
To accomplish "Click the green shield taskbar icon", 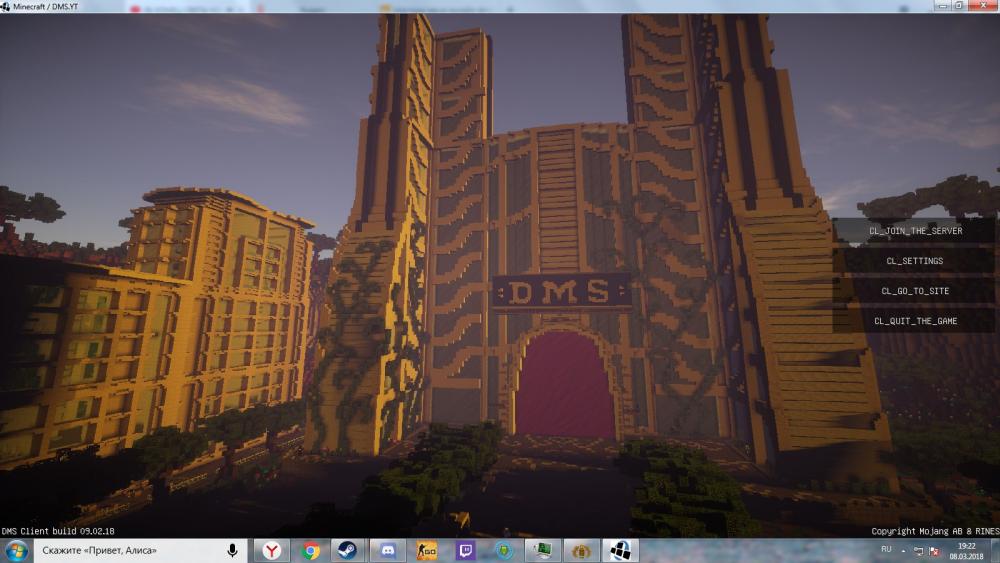I will point(504,551).
